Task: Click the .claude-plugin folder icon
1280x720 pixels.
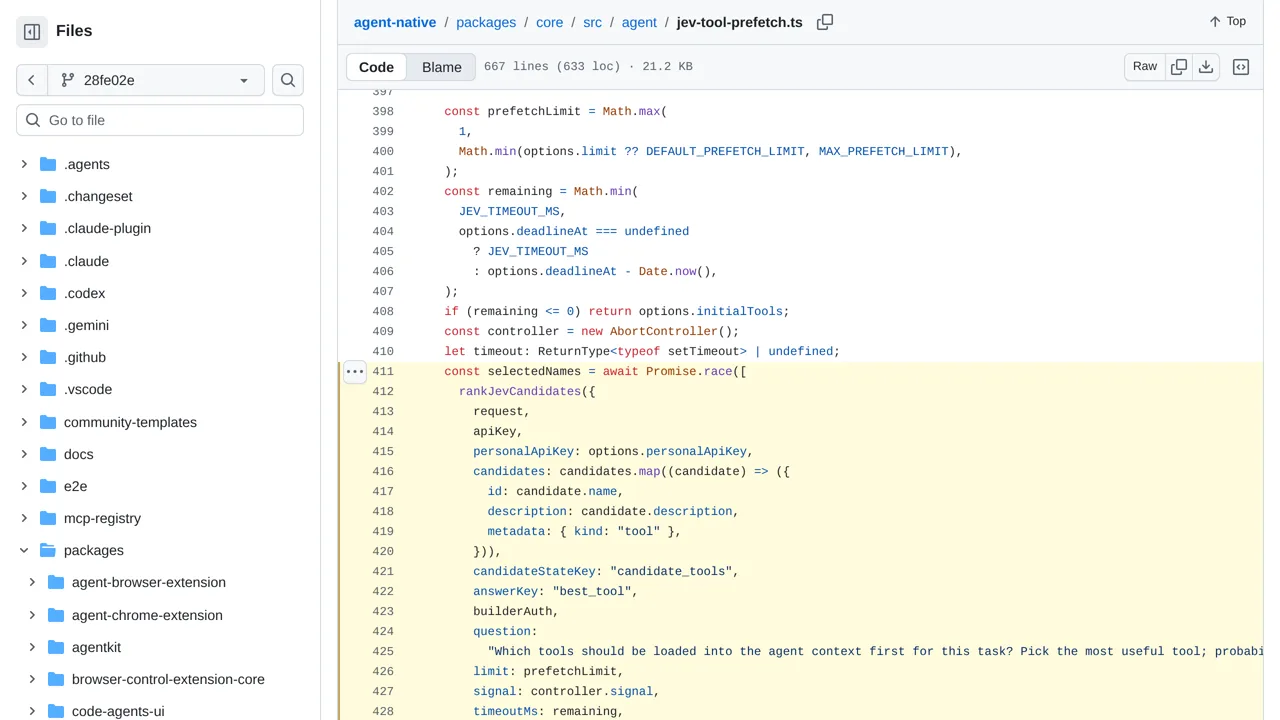Action: [47, 228]
